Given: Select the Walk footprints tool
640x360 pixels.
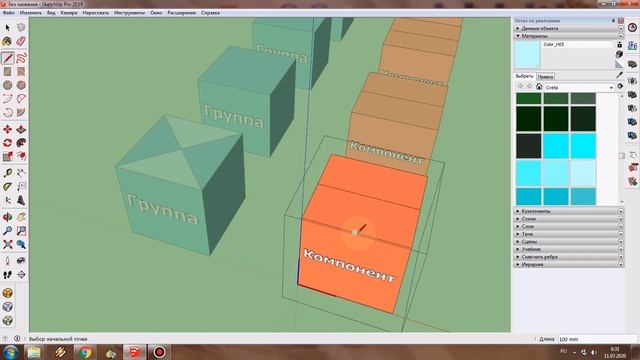Looking at the screenshot, I should click(x=8, y=275).
